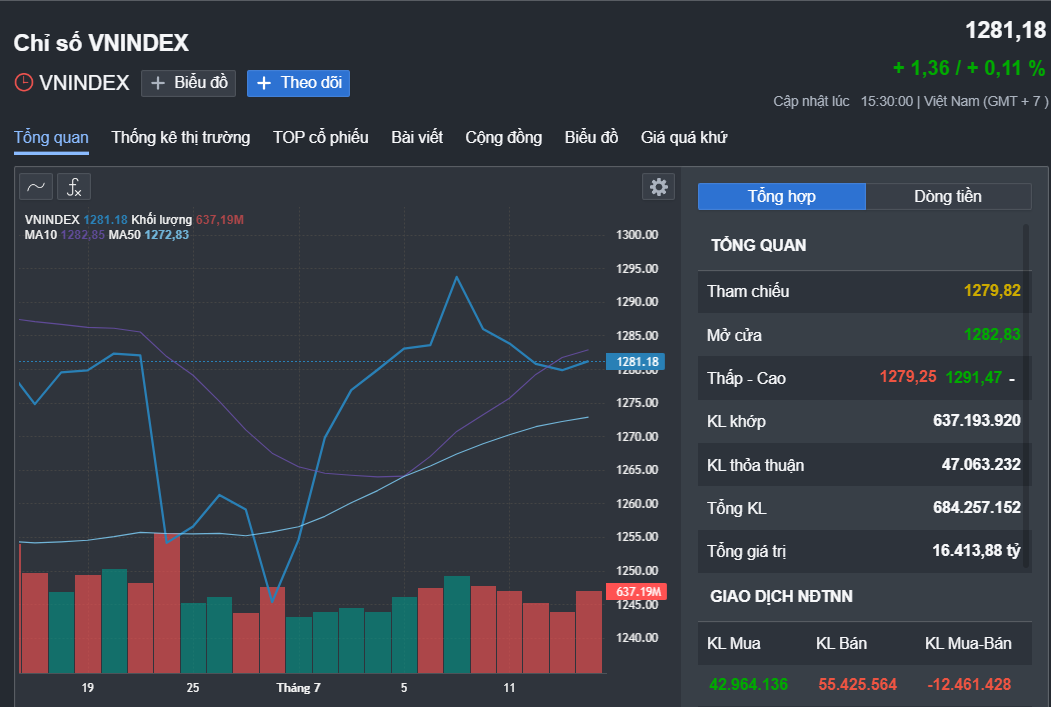Select the Tổng quan tab

(52, 137)
